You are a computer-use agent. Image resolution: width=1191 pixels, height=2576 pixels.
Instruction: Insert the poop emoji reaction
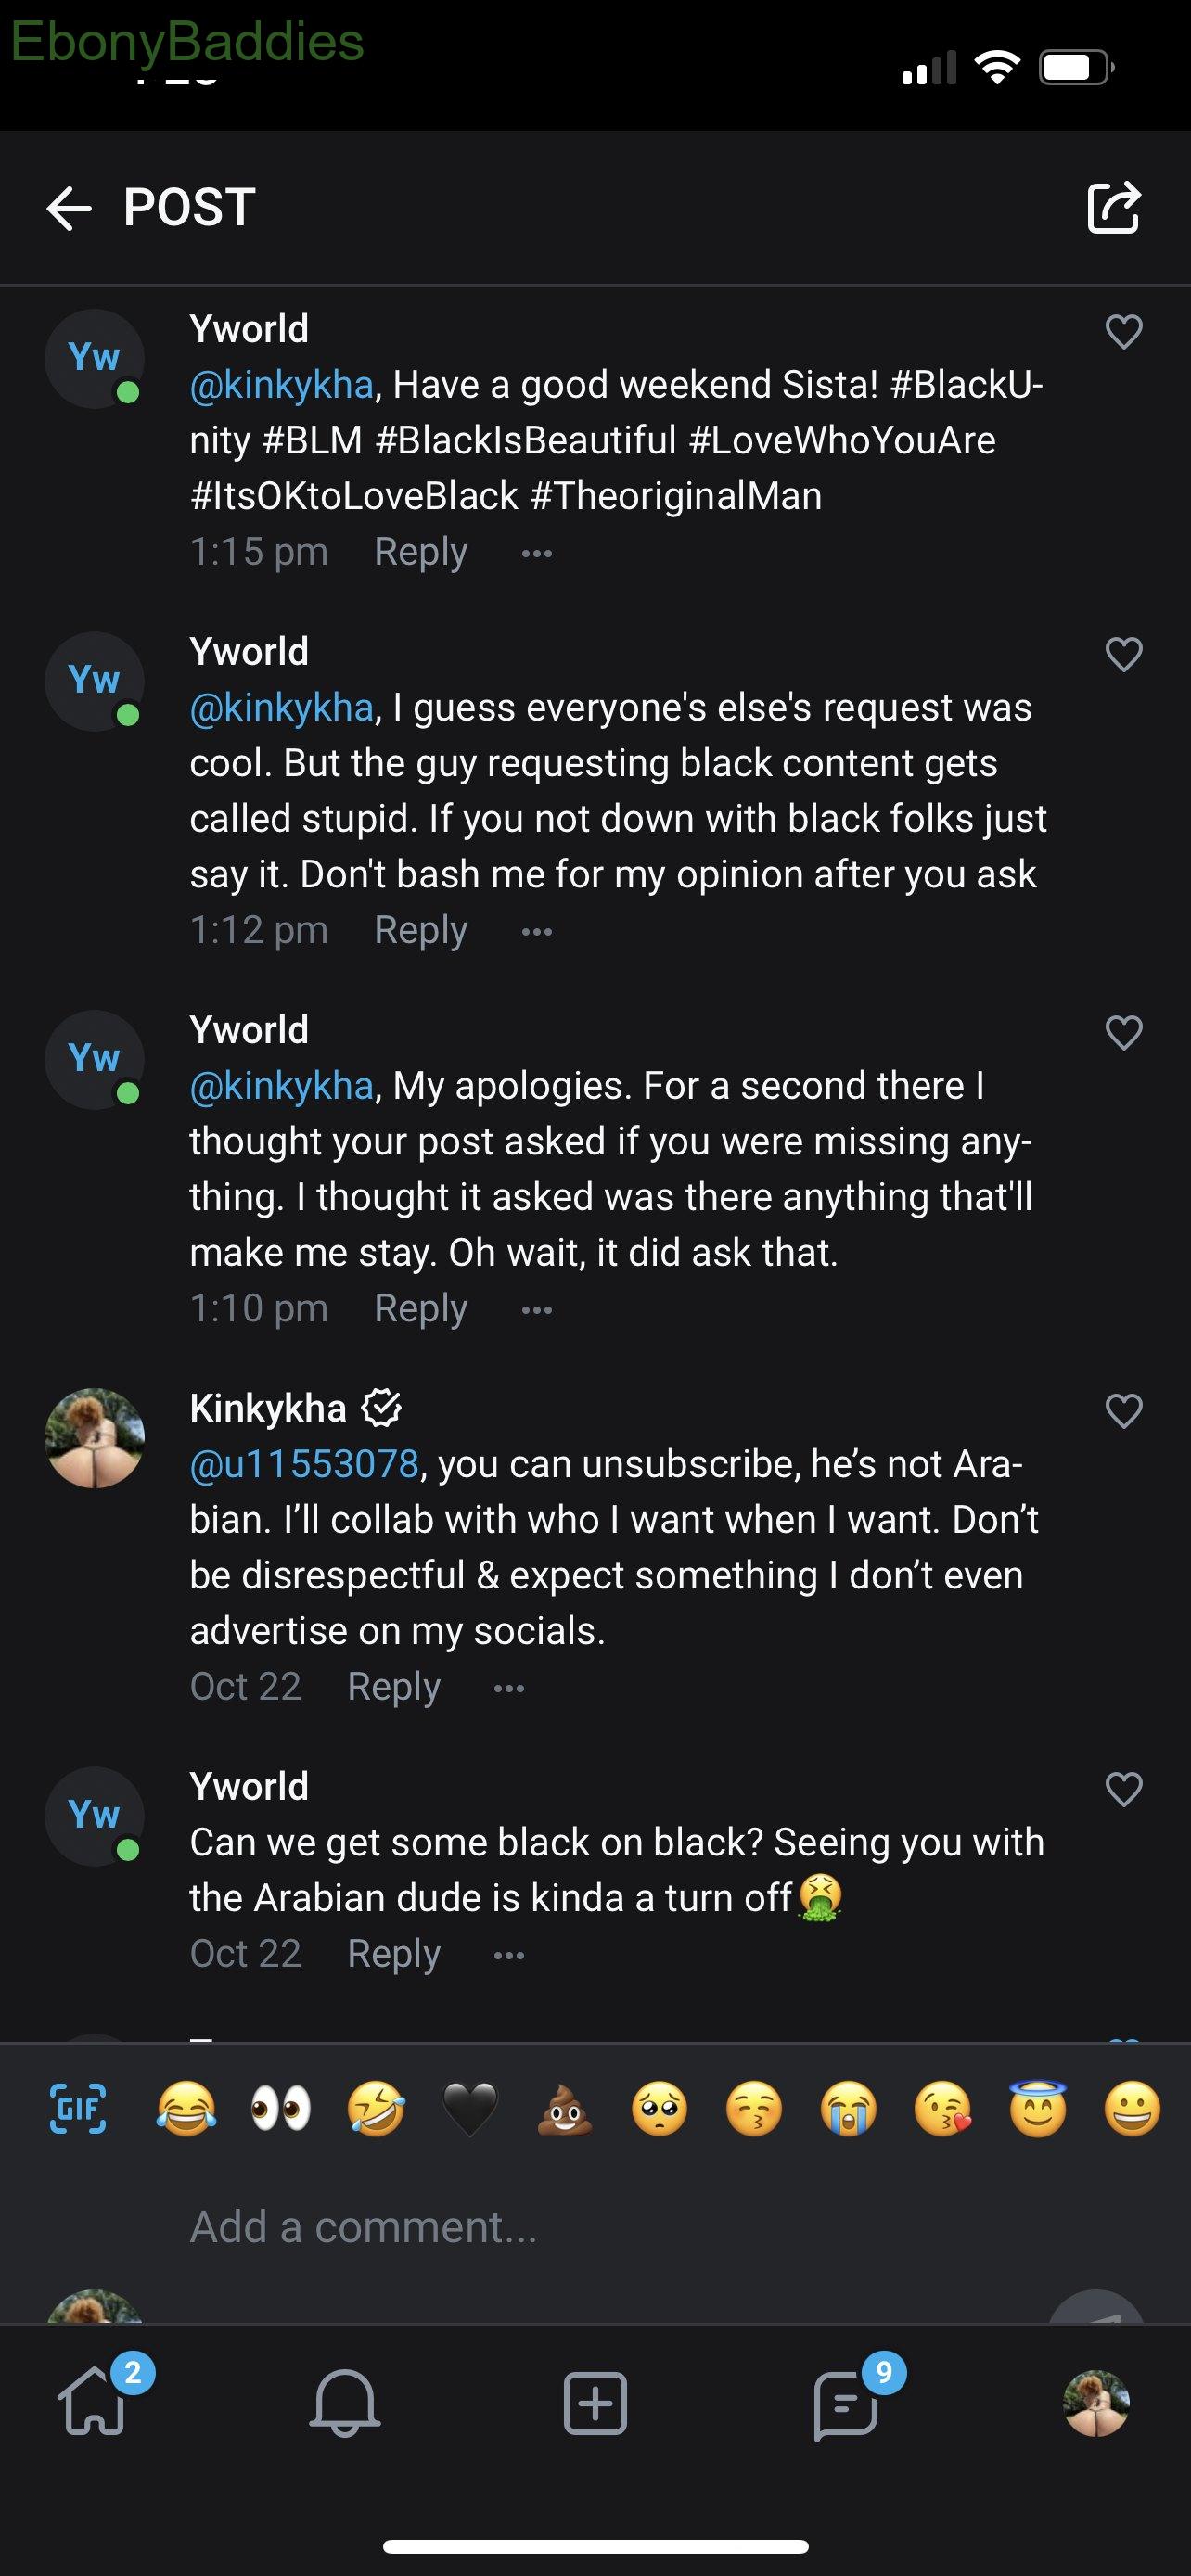(564, 2109)
